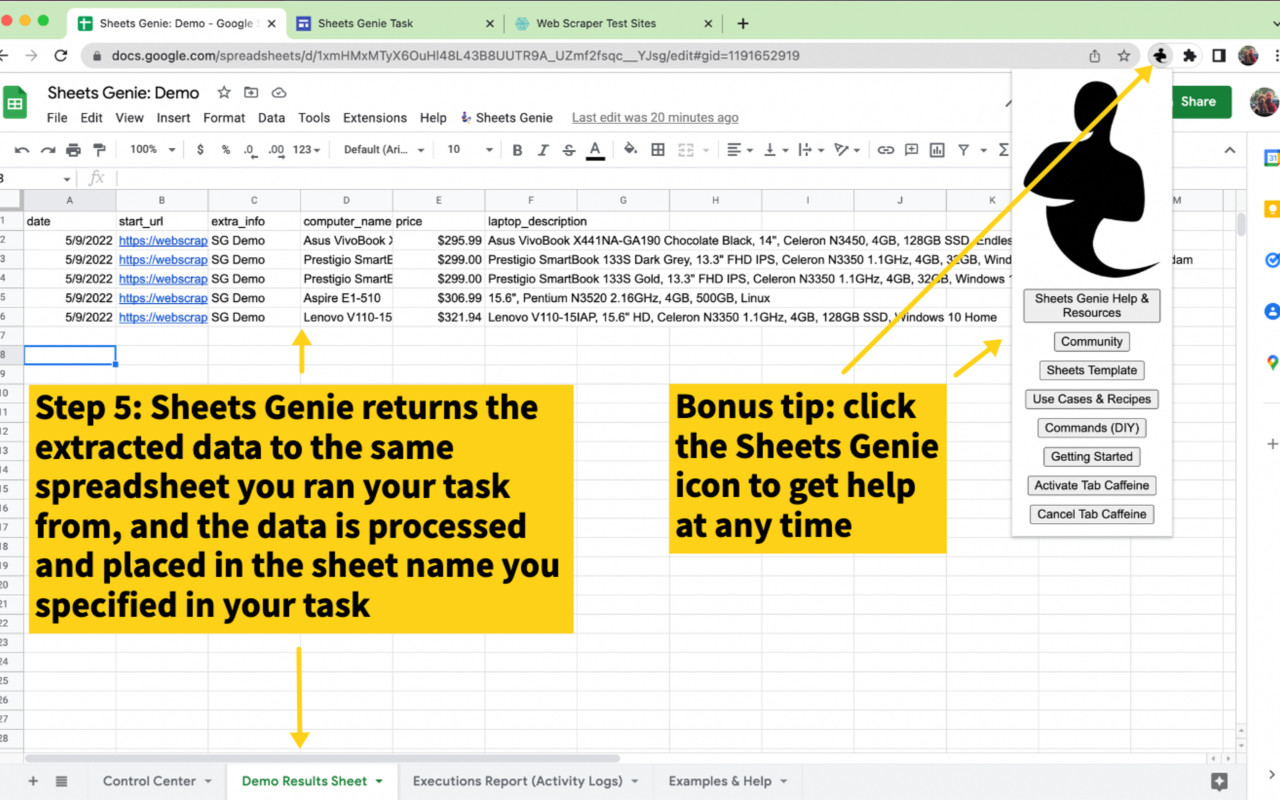This screenshot has height=800, width=1280.
Task: Click the Print icon
Action: 73,150
